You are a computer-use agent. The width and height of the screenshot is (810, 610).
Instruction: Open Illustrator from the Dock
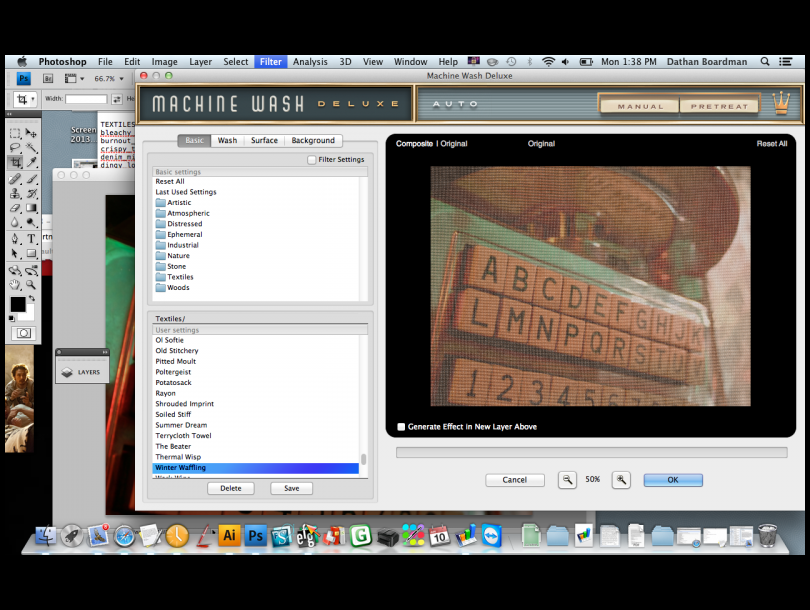coord(229,536)
